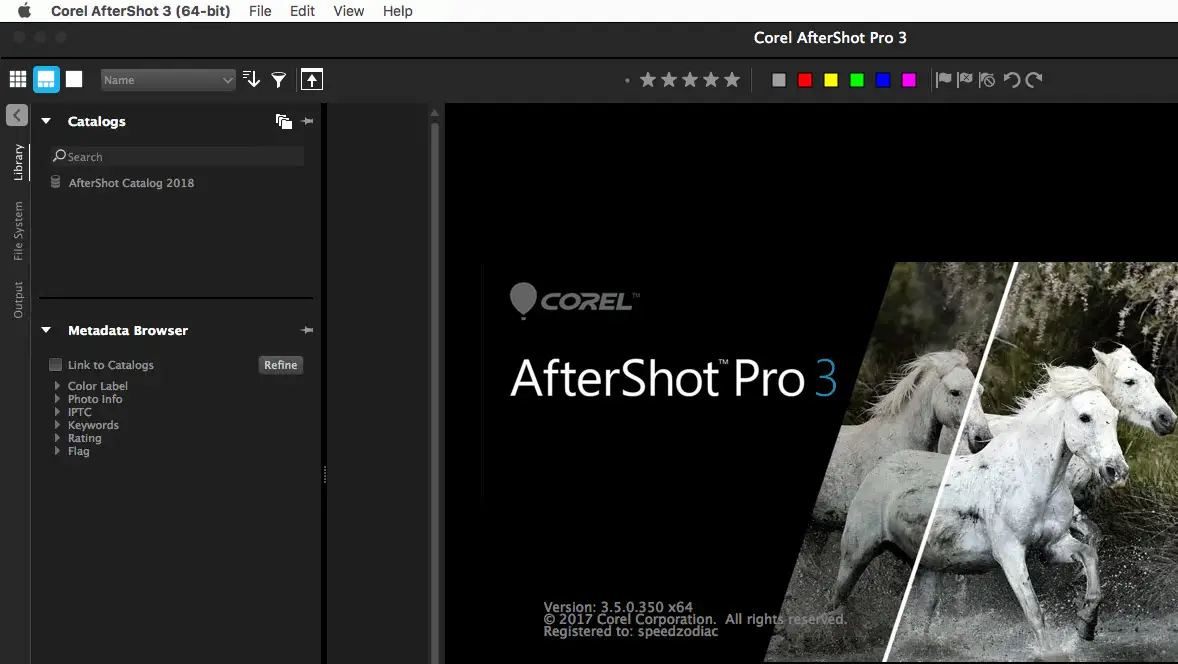Set rating to three stars
This screenshot has width=1178, height=664.
point(690,80)
